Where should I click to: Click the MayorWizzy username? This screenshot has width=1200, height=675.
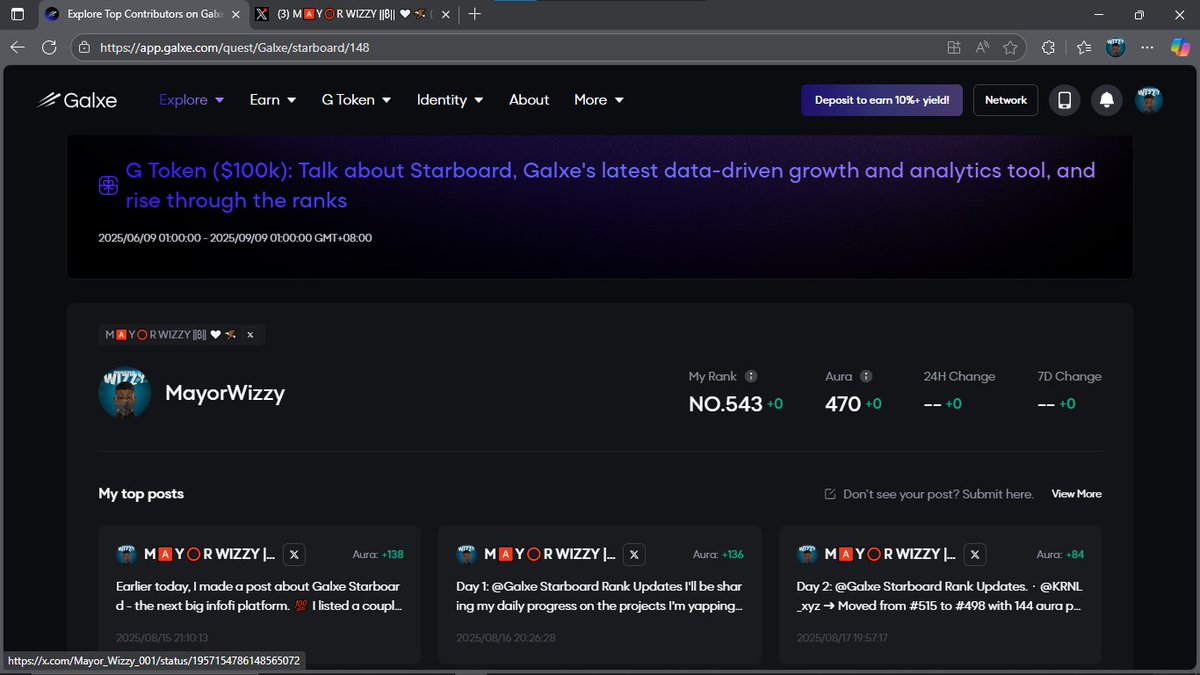(225, 393)
